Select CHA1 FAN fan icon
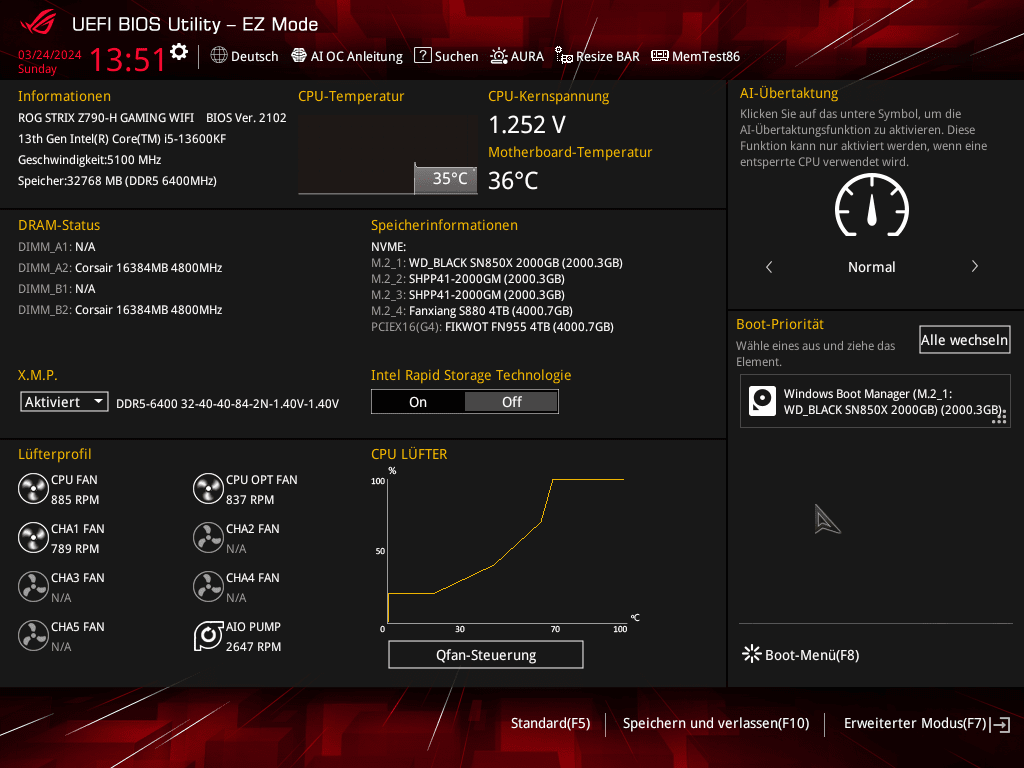 pos(33,537)
